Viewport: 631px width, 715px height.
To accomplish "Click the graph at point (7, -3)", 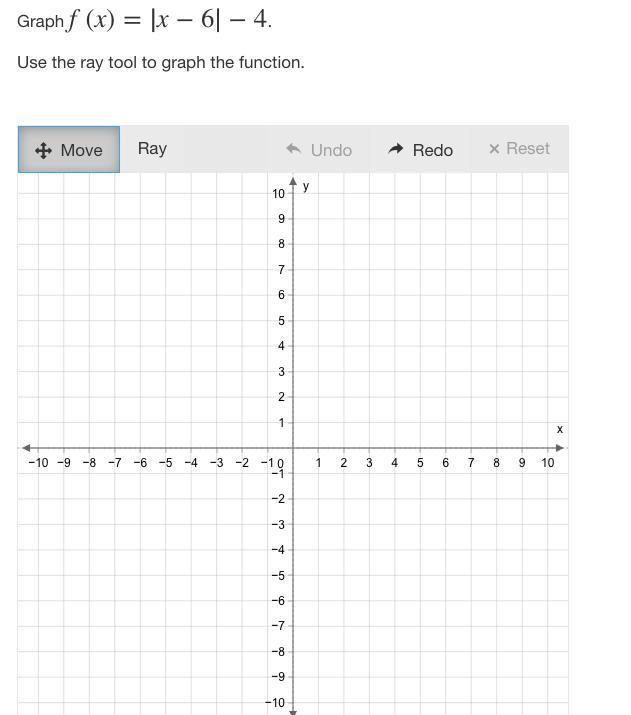I will 471,524.
